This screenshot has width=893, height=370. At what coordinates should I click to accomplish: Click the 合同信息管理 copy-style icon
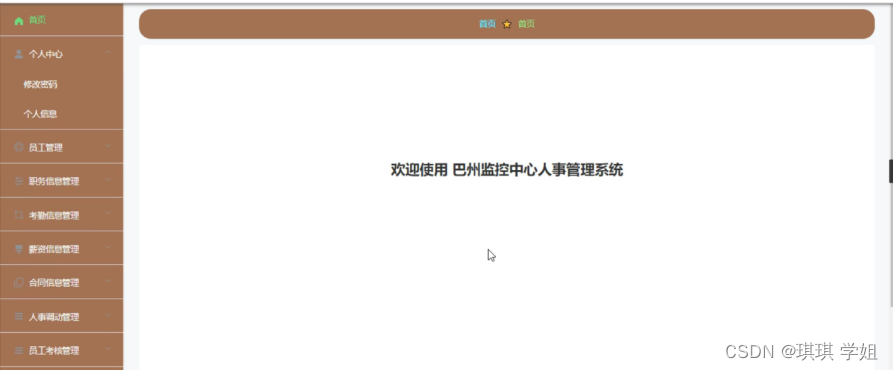pos(19,283)
